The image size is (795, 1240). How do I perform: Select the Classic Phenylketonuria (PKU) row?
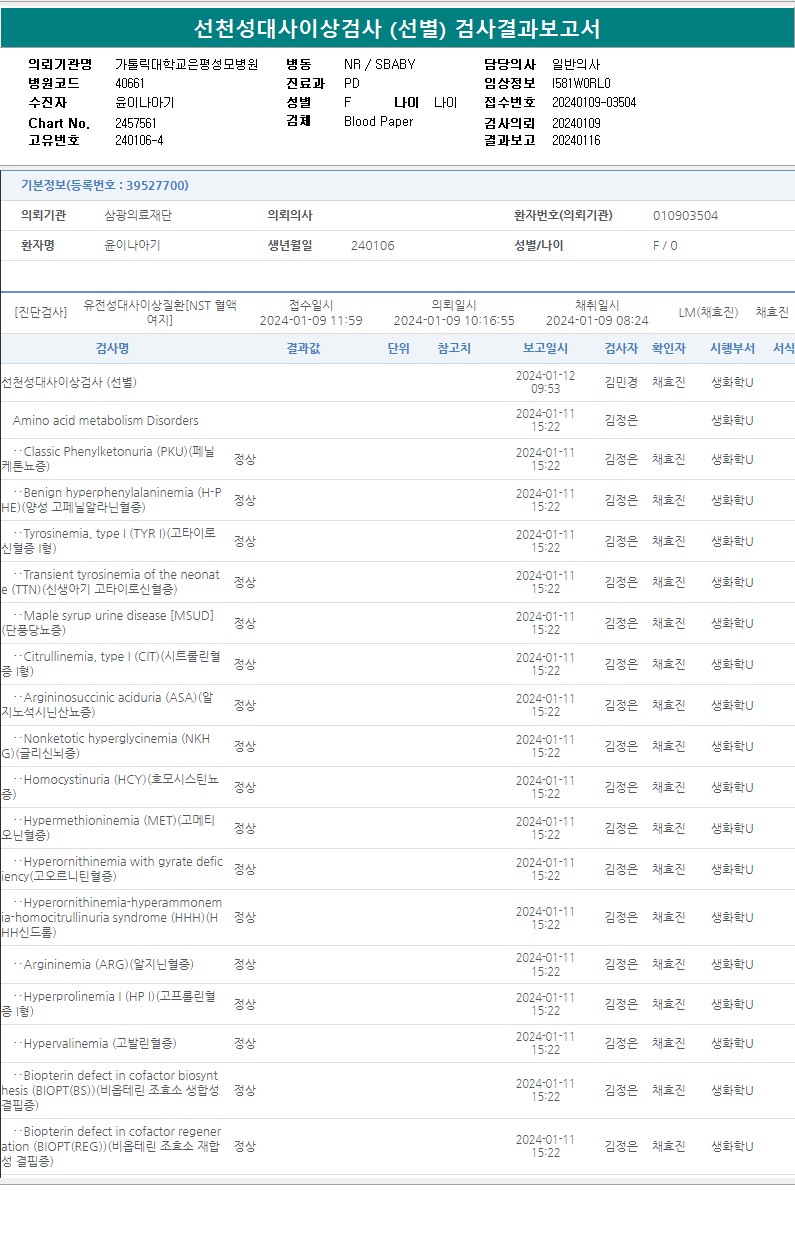click(398, 459)
